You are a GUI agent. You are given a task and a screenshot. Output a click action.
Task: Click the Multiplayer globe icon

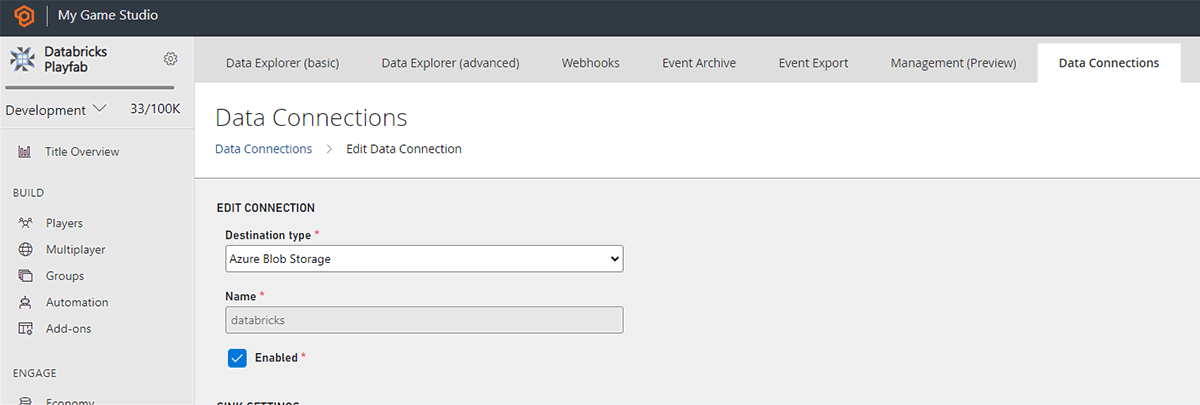pos(25,249)
